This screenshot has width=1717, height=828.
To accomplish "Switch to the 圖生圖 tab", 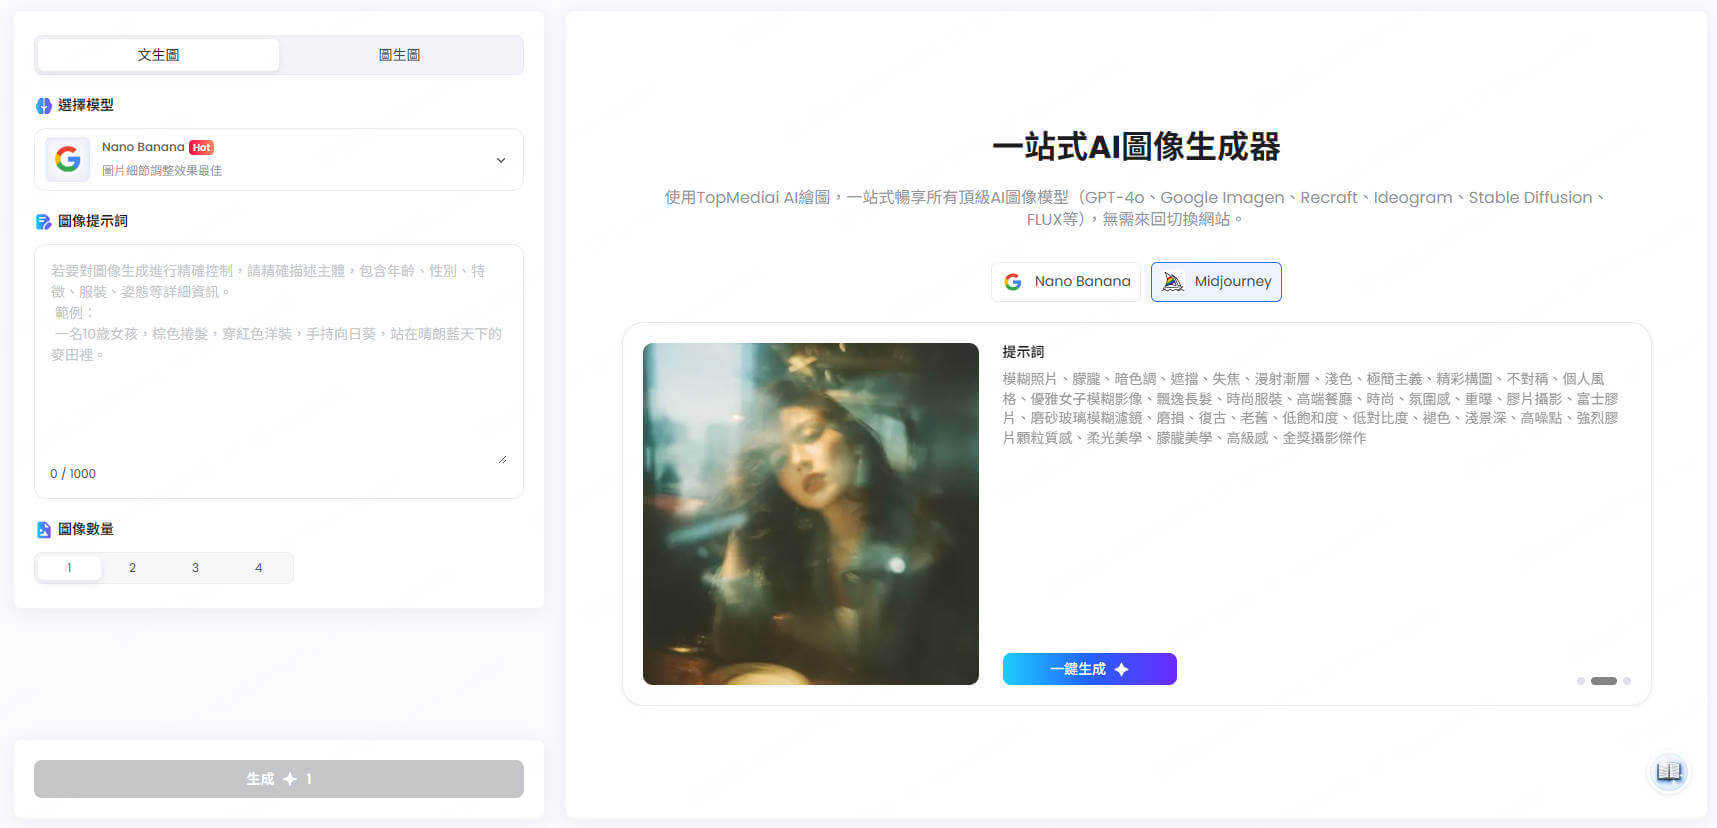I will (399, 55).
